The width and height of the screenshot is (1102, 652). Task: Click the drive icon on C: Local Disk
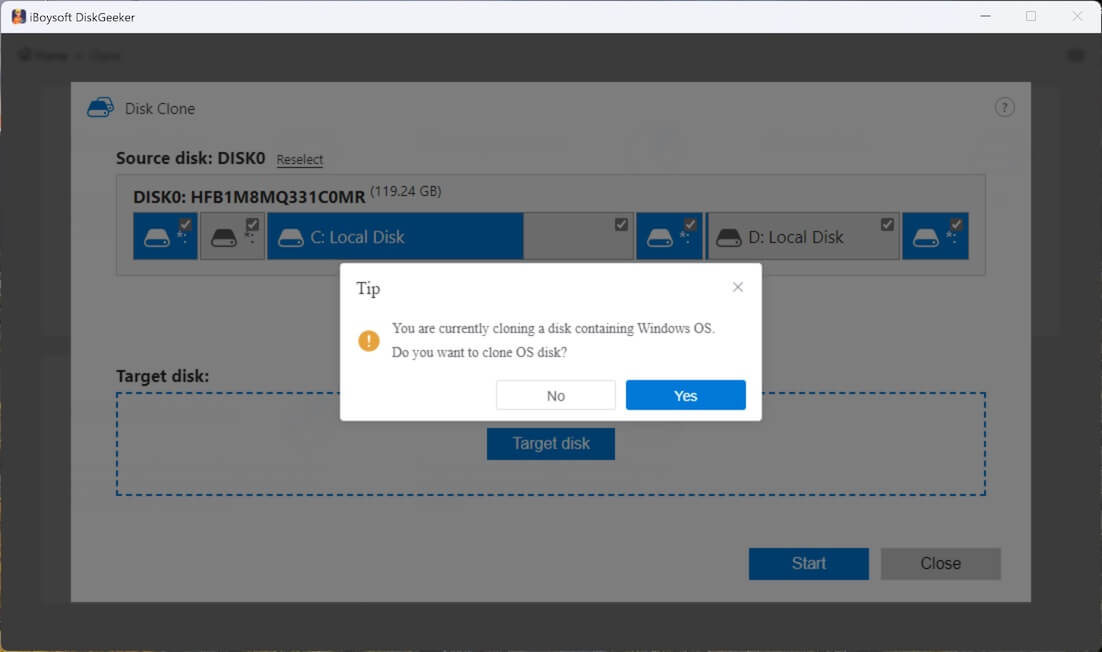291,238
